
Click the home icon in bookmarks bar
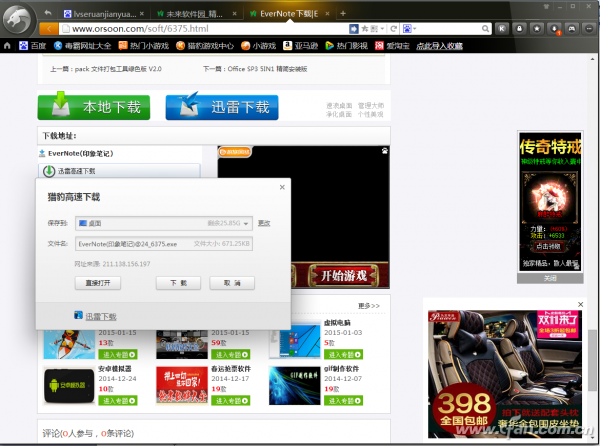pyautogui.click(x=7, y=46)
